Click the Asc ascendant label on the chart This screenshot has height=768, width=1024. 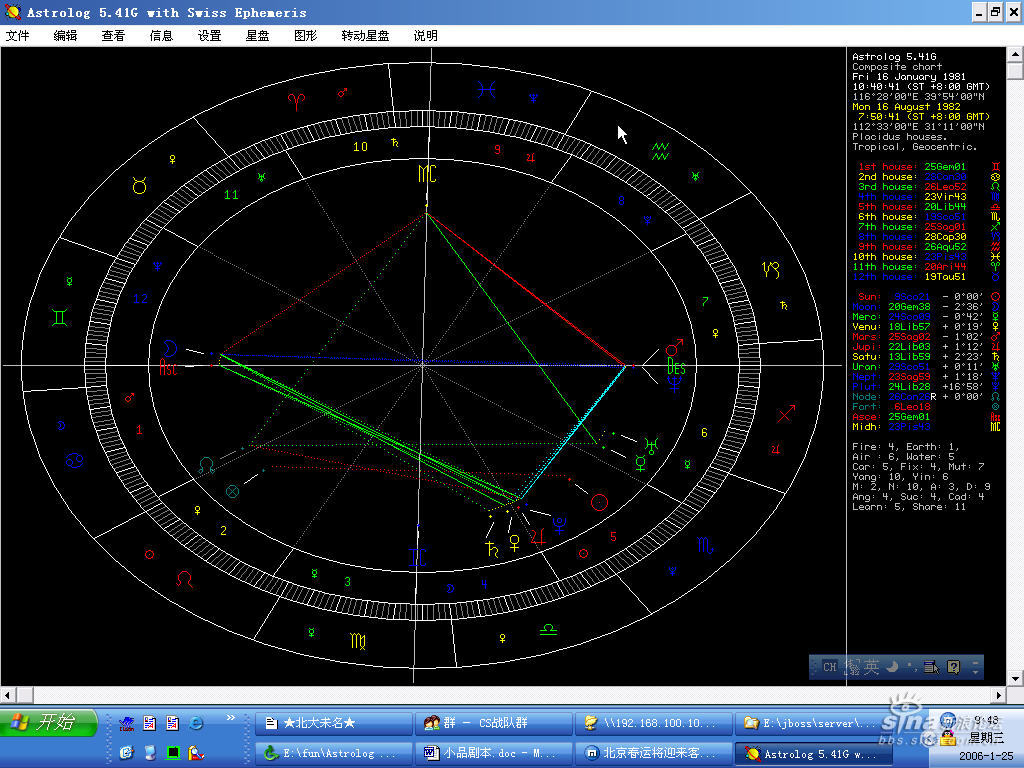pyautogui.click(x=168, y=367)
